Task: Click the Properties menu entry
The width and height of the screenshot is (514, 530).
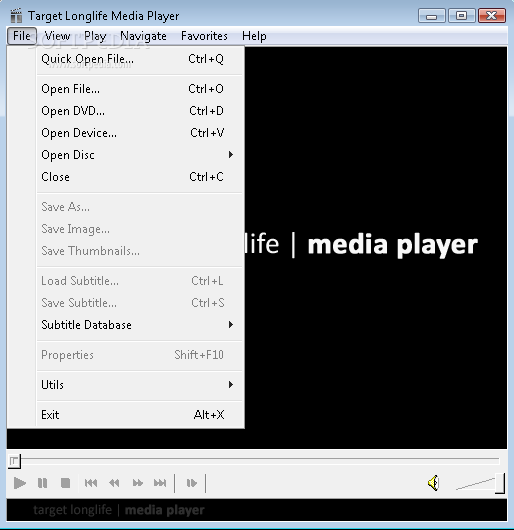Action: click(140, 355)
